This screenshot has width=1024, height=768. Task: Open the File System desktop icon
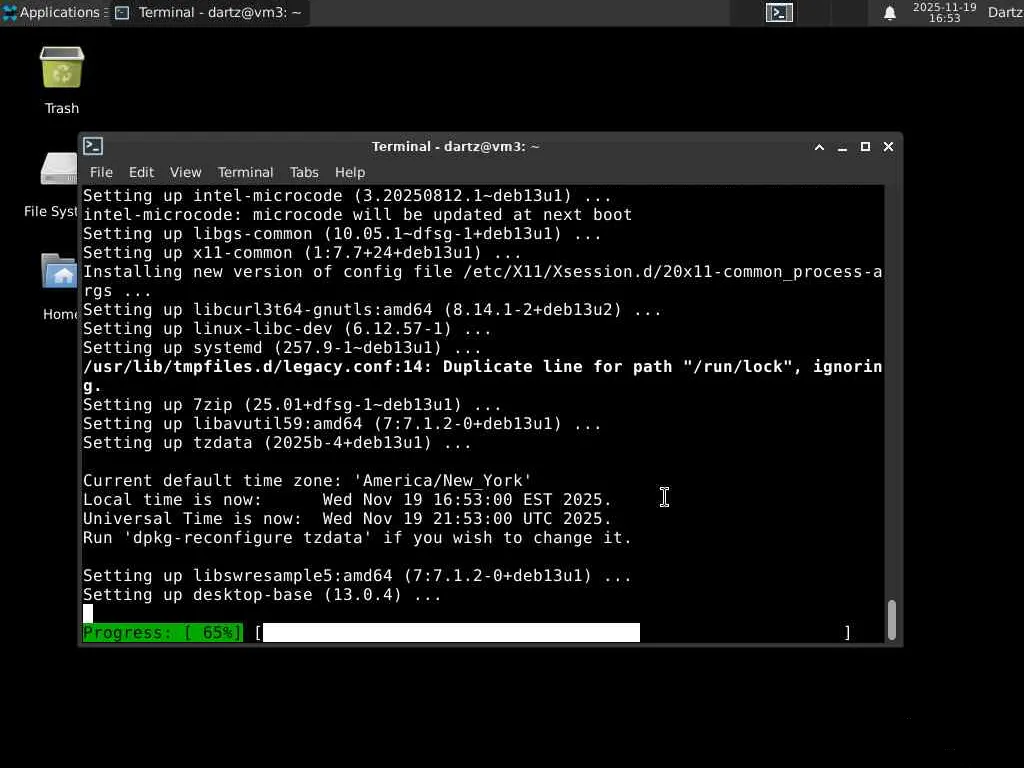59,170
